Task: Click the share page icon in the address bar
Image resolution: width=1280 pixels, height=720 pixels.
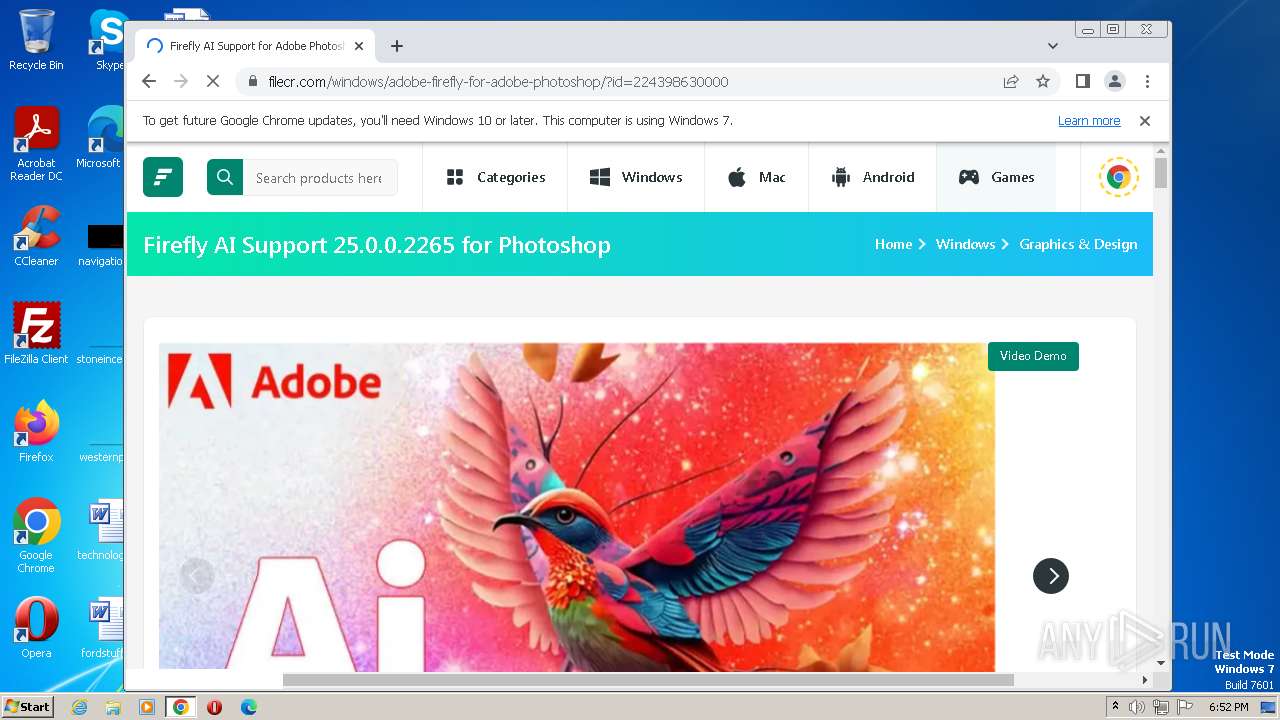Action: coord(1011,82)
